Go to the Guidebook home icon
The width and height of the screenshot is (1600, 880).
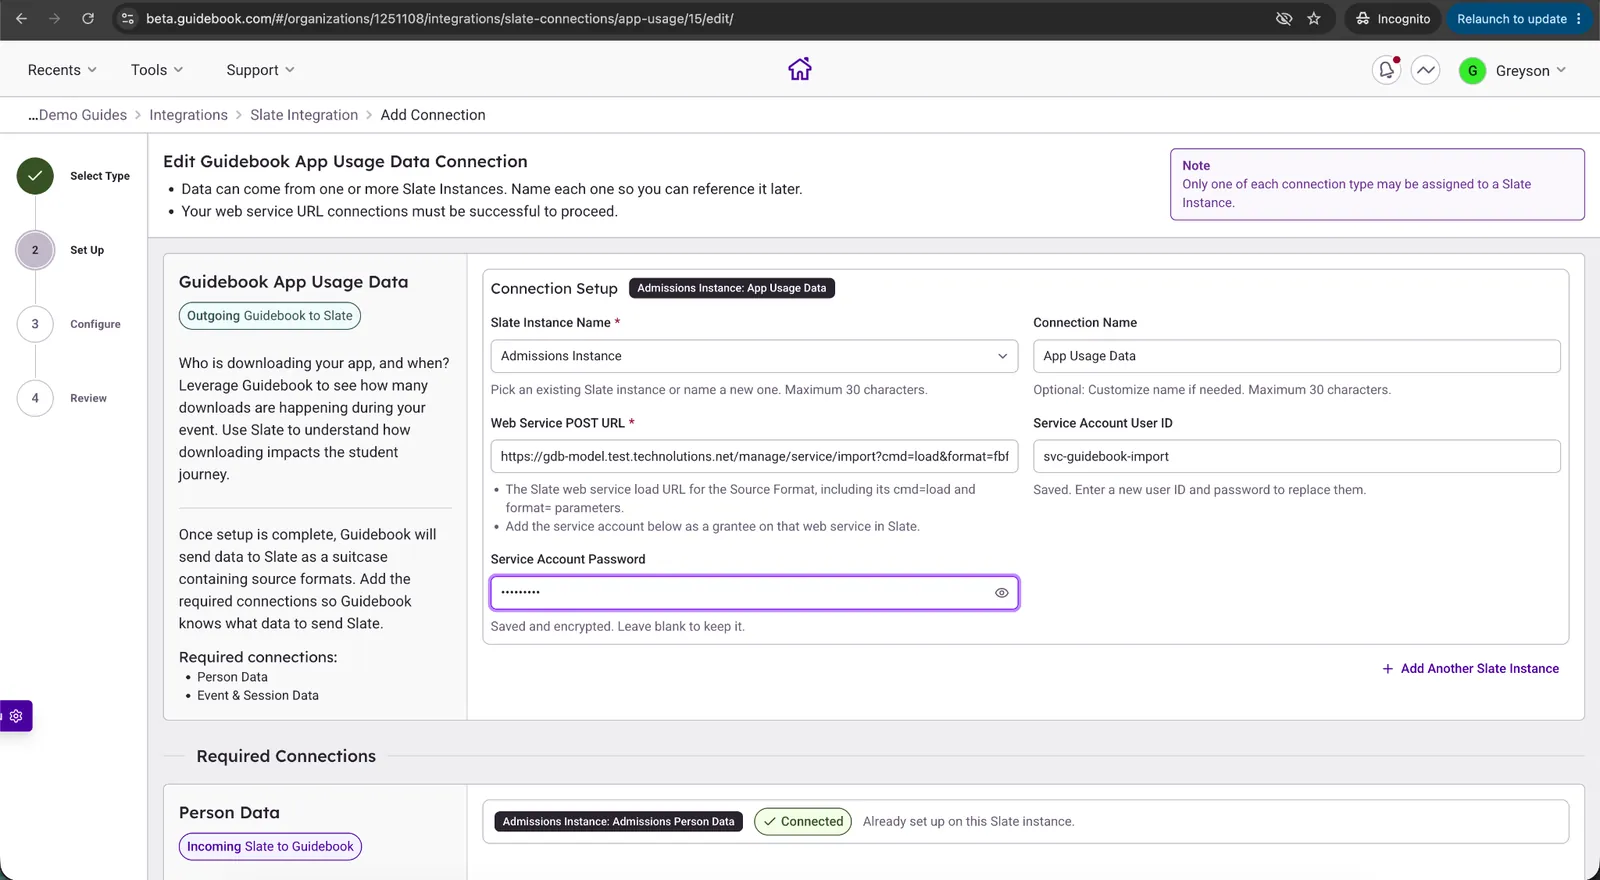[800, 69]
